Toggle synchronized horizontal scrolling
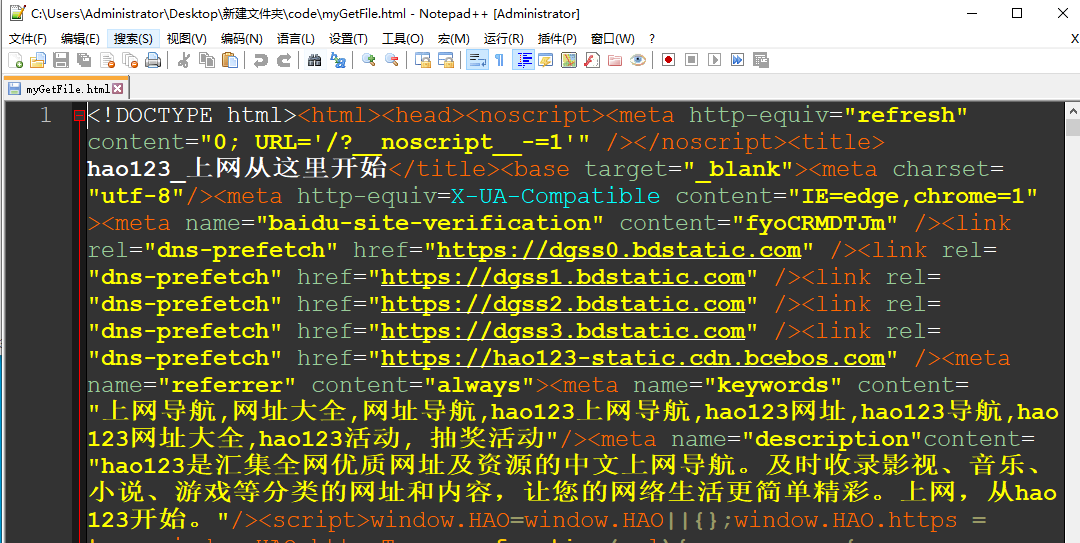The image size is (1080, 543). point(446,60)
